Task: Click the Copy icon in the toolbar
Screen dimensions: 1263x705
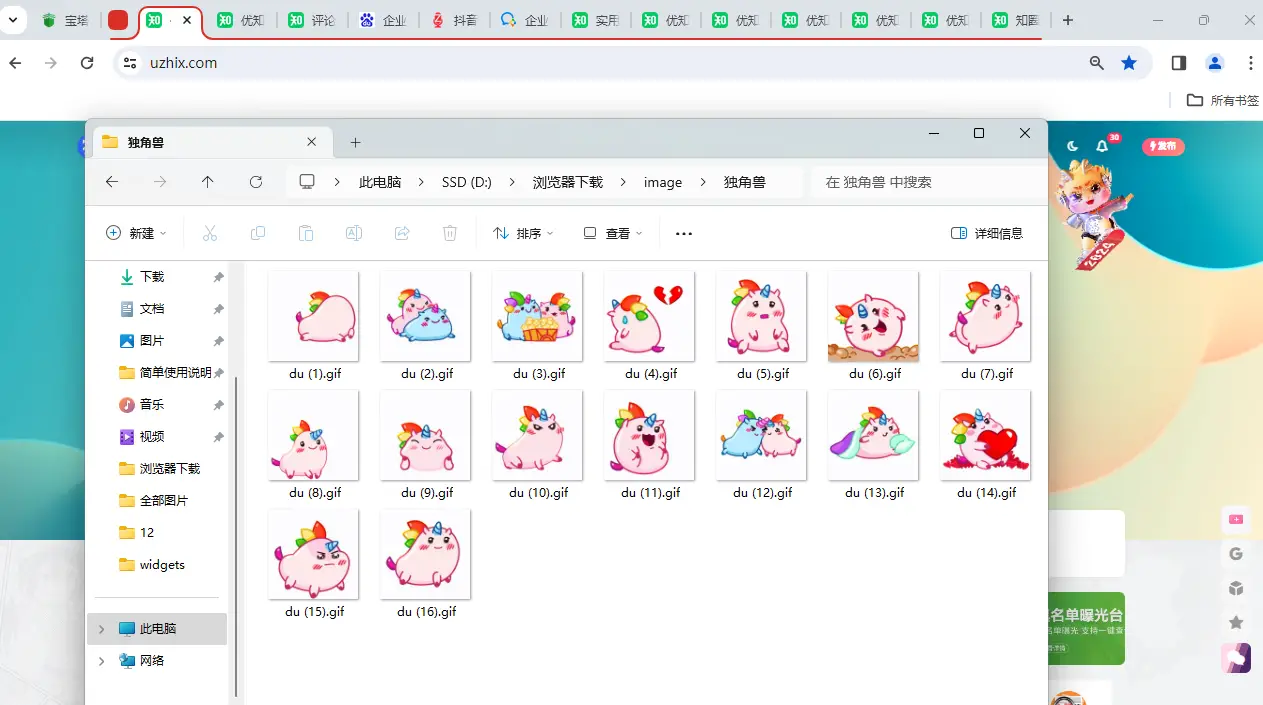Action: click(257, 232)
